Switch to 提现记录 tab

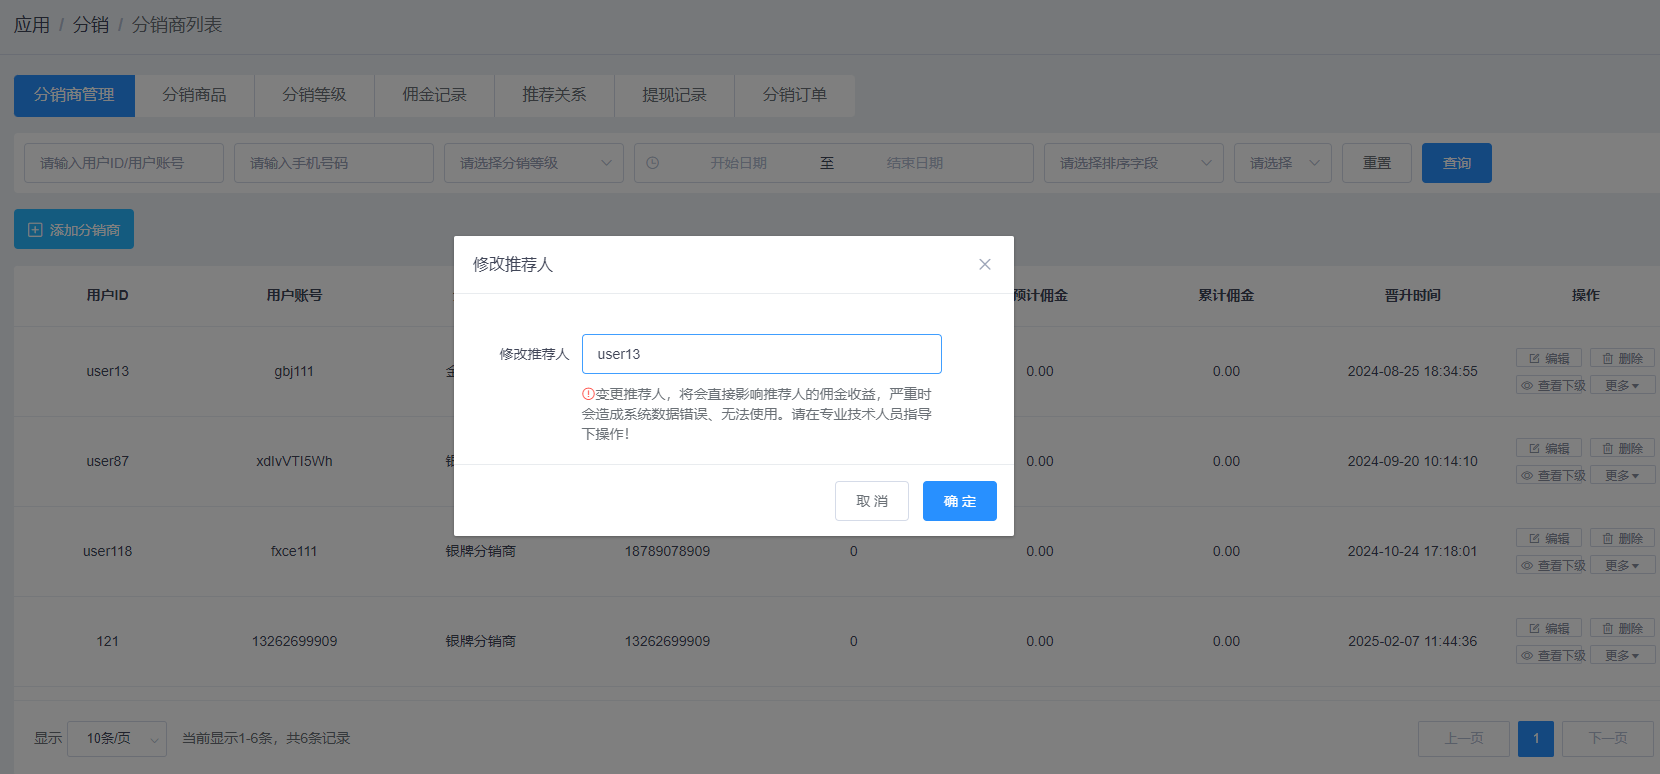[x=674, y=95]
